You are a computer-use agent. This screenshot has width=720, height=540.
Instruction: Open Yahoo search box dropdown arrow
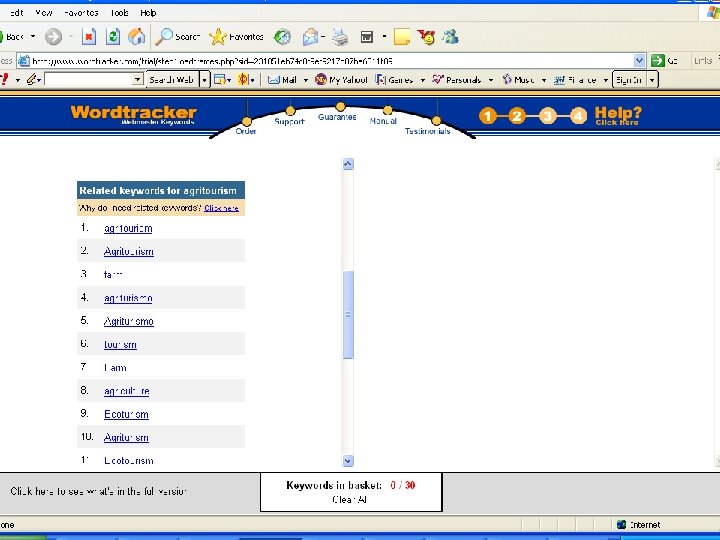pos(137,80)
